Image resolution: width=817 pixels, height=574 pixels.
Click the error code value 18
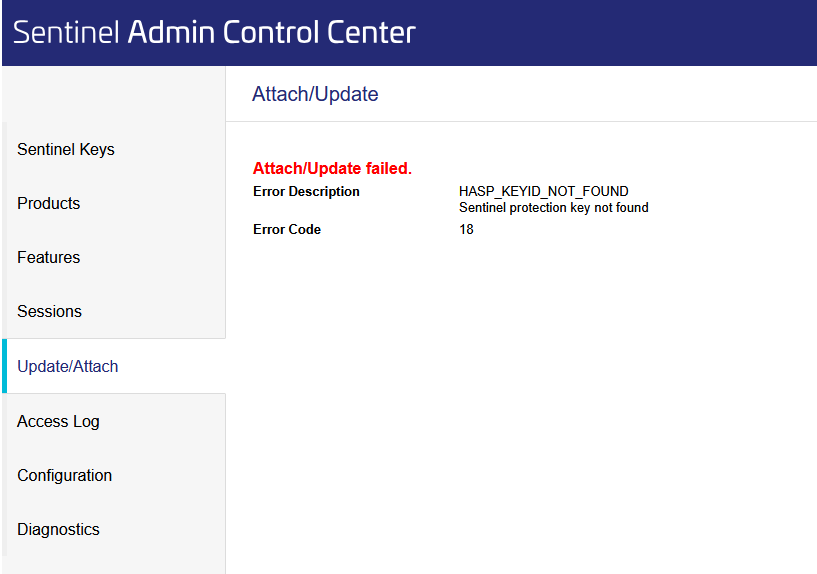coord(466,230)
